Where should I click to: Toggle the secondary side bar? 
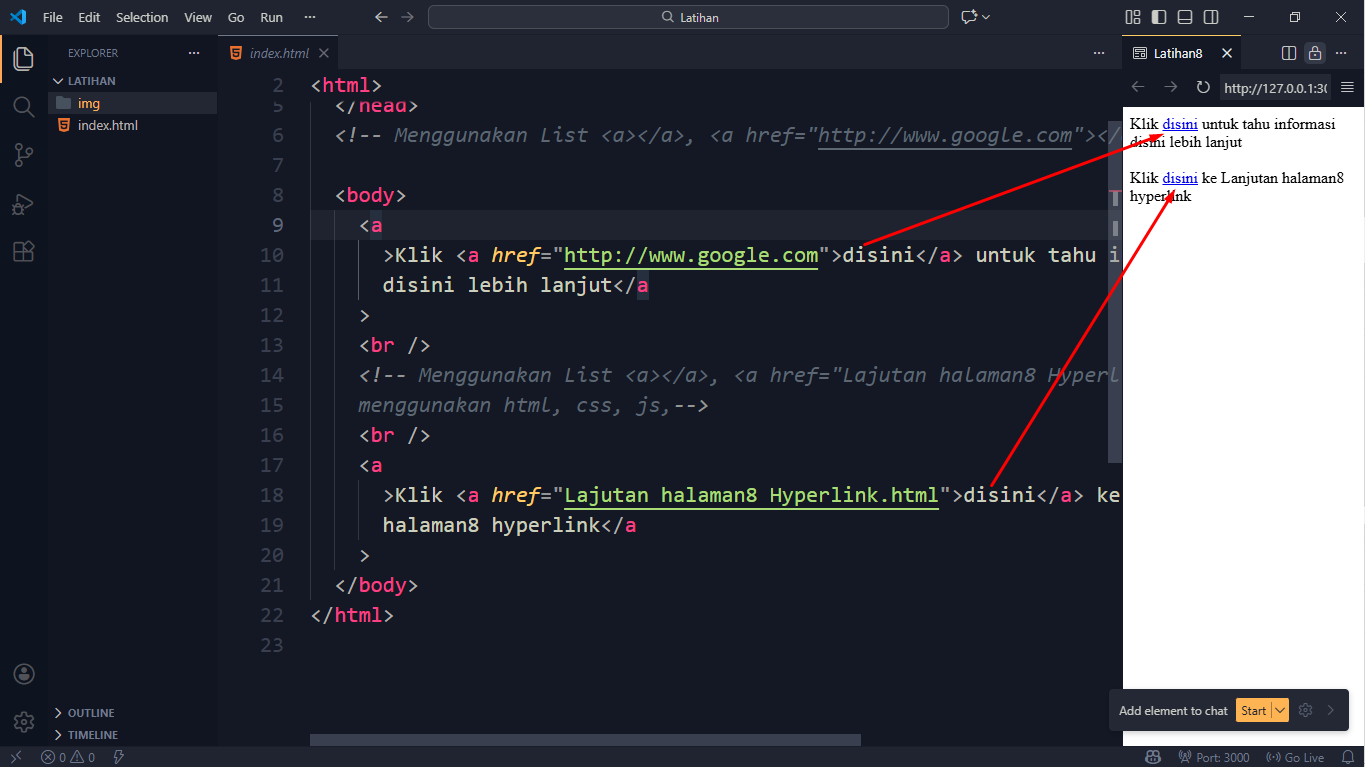[x=1211, y=17]
